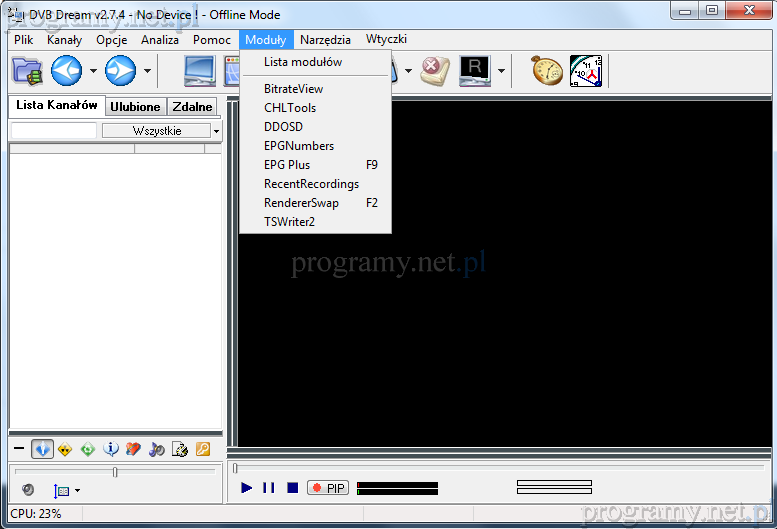
Task: Select the EPG Plus module entry
Action: (287, 165)
